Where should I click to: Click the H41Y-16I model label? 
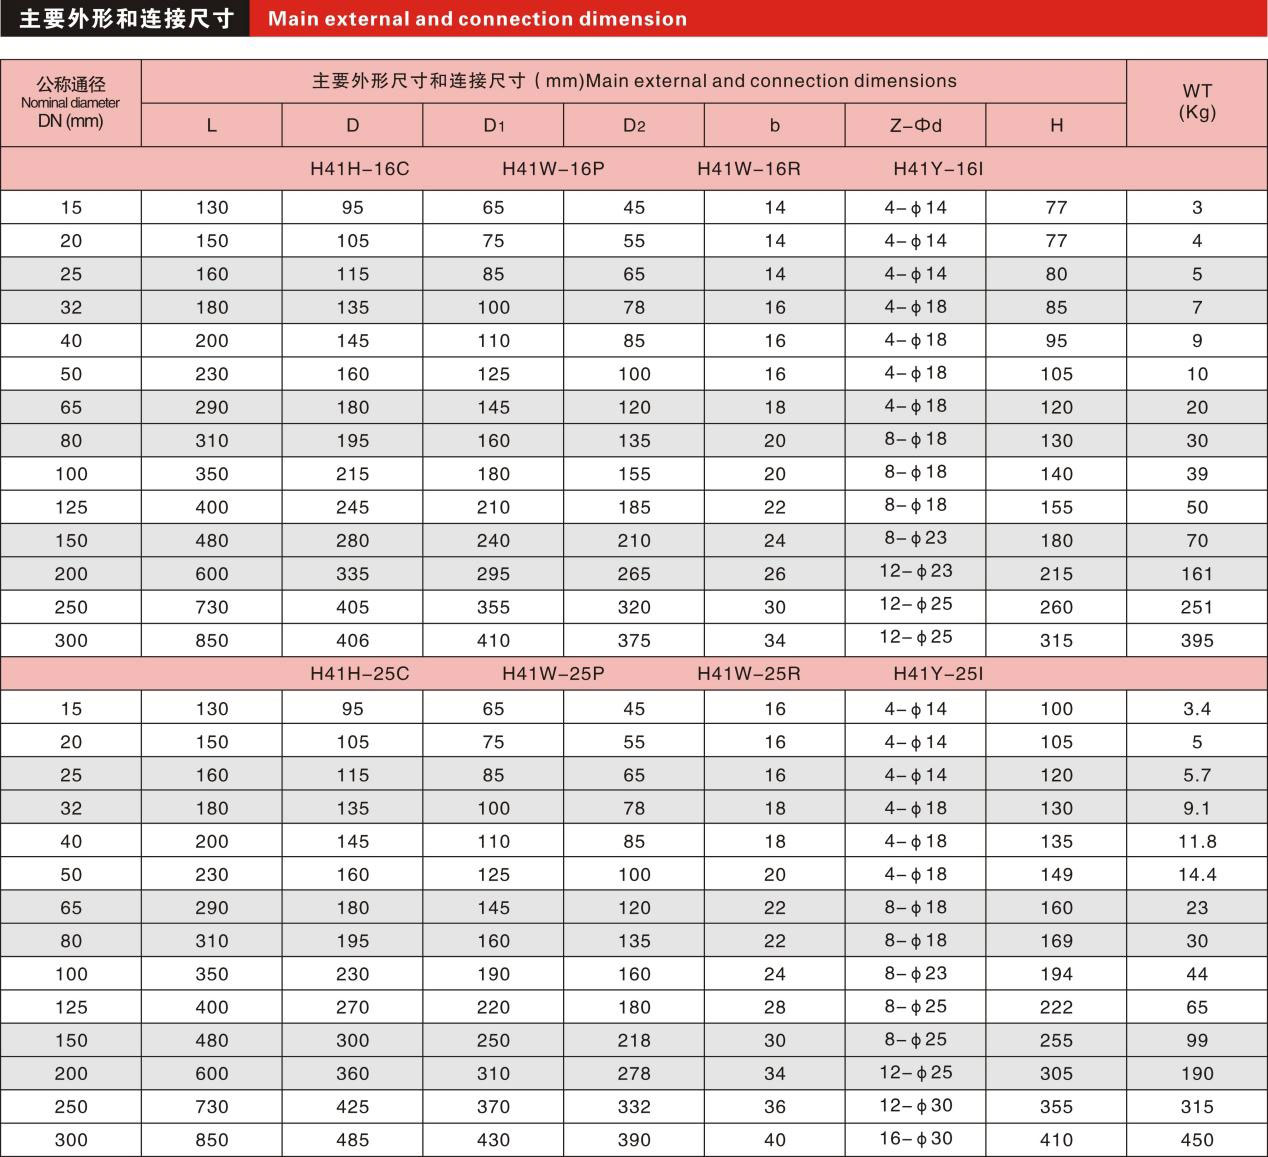coord(938,169)
